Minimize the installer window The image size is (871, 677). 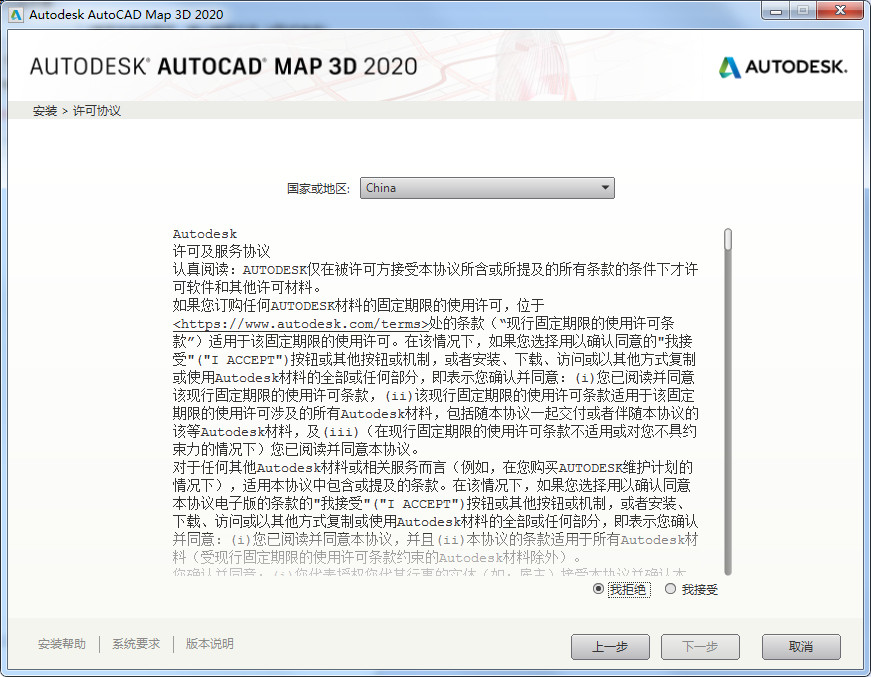(x=776, y=11)
